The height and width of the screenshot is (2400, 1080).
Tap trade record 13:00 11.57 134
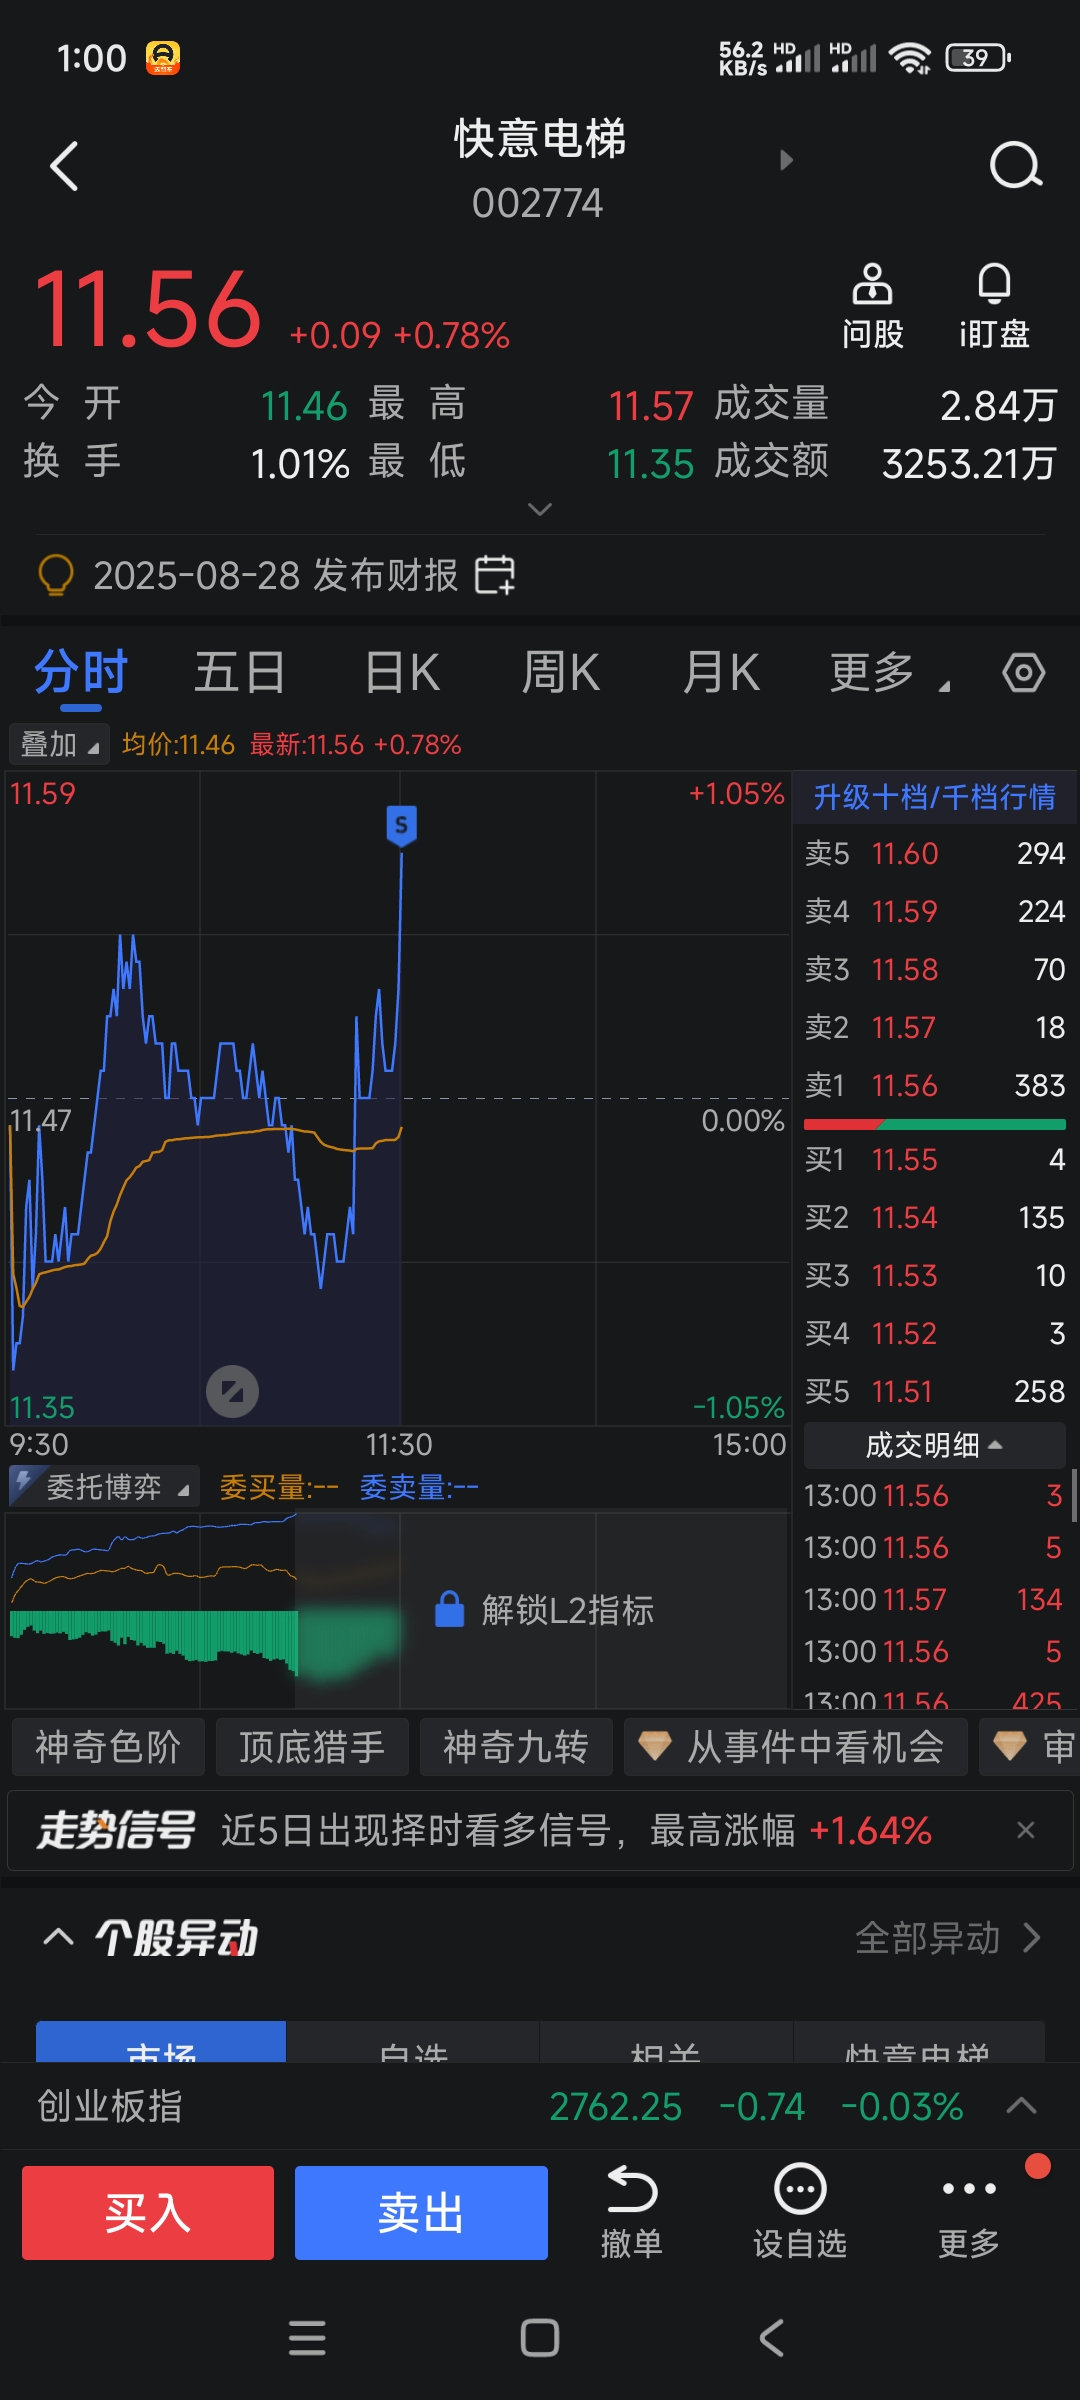click(933, 1599)
